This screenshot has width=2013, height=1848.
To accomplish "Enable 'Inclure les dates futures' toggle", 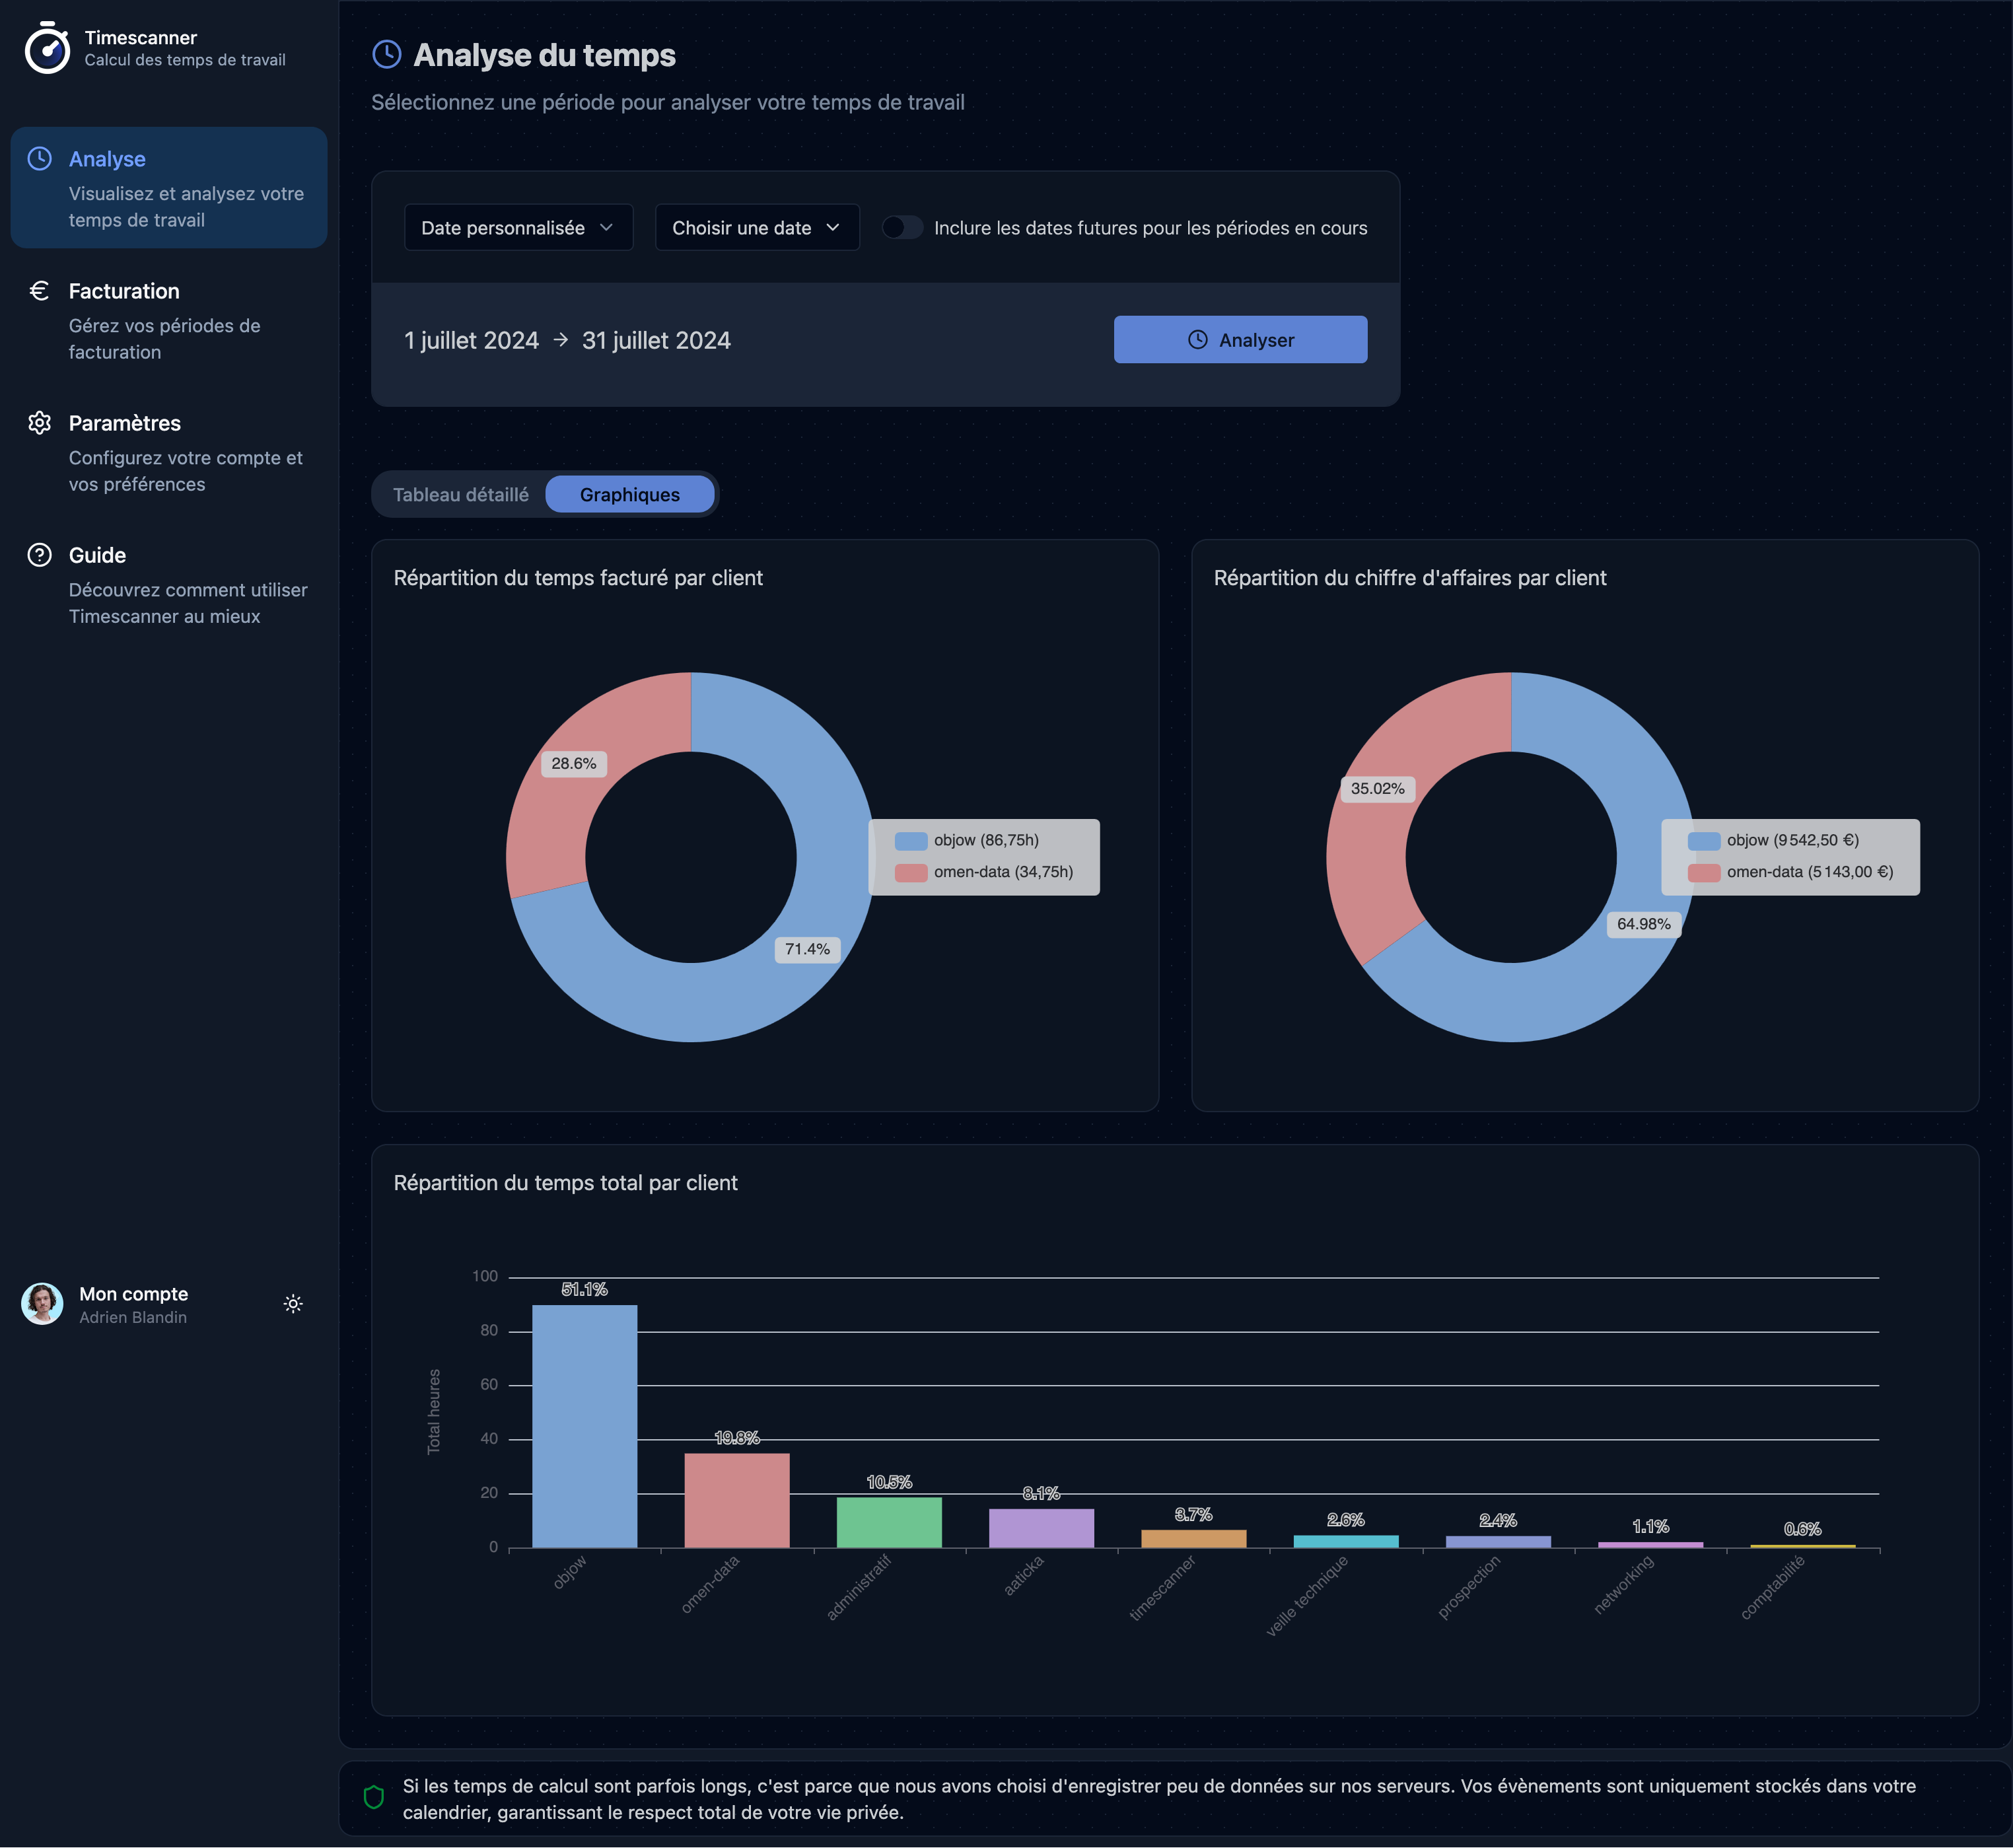I will coord(903,227).
